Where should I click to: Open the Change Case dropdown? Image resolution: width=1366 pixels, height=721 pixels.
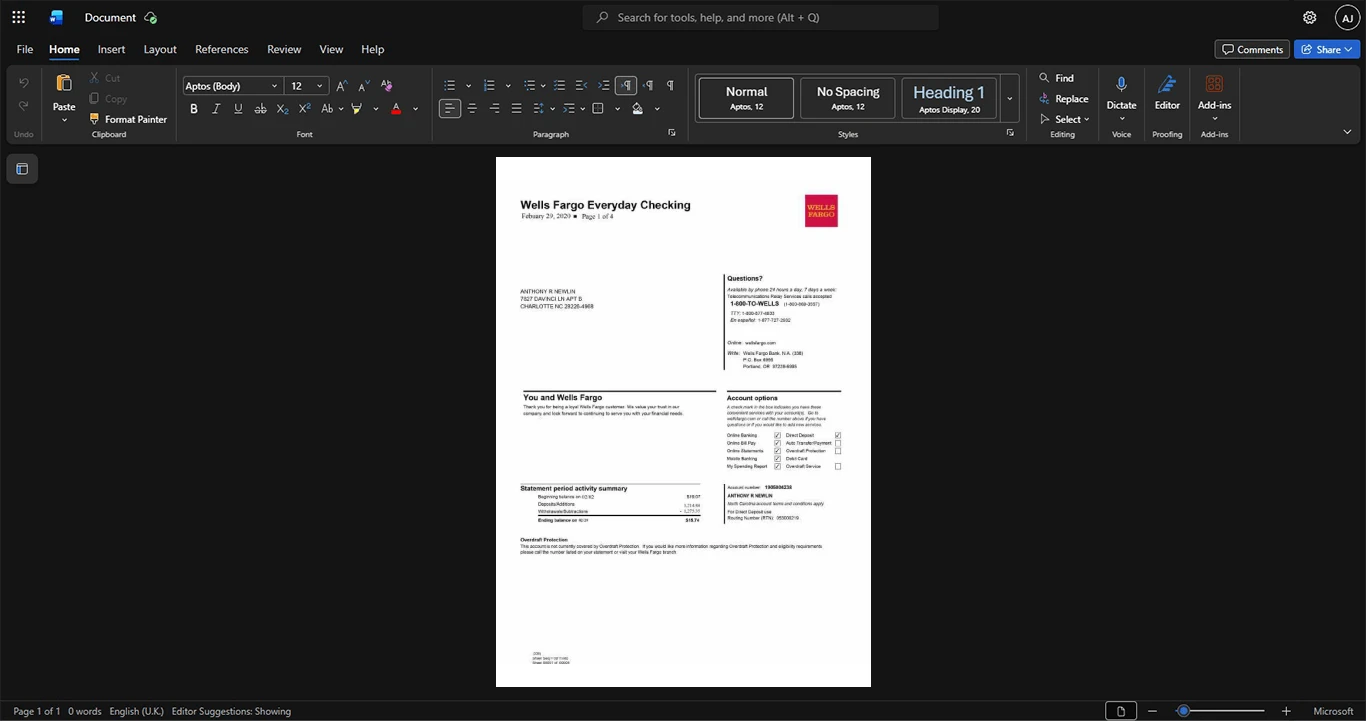click(331, 108)
